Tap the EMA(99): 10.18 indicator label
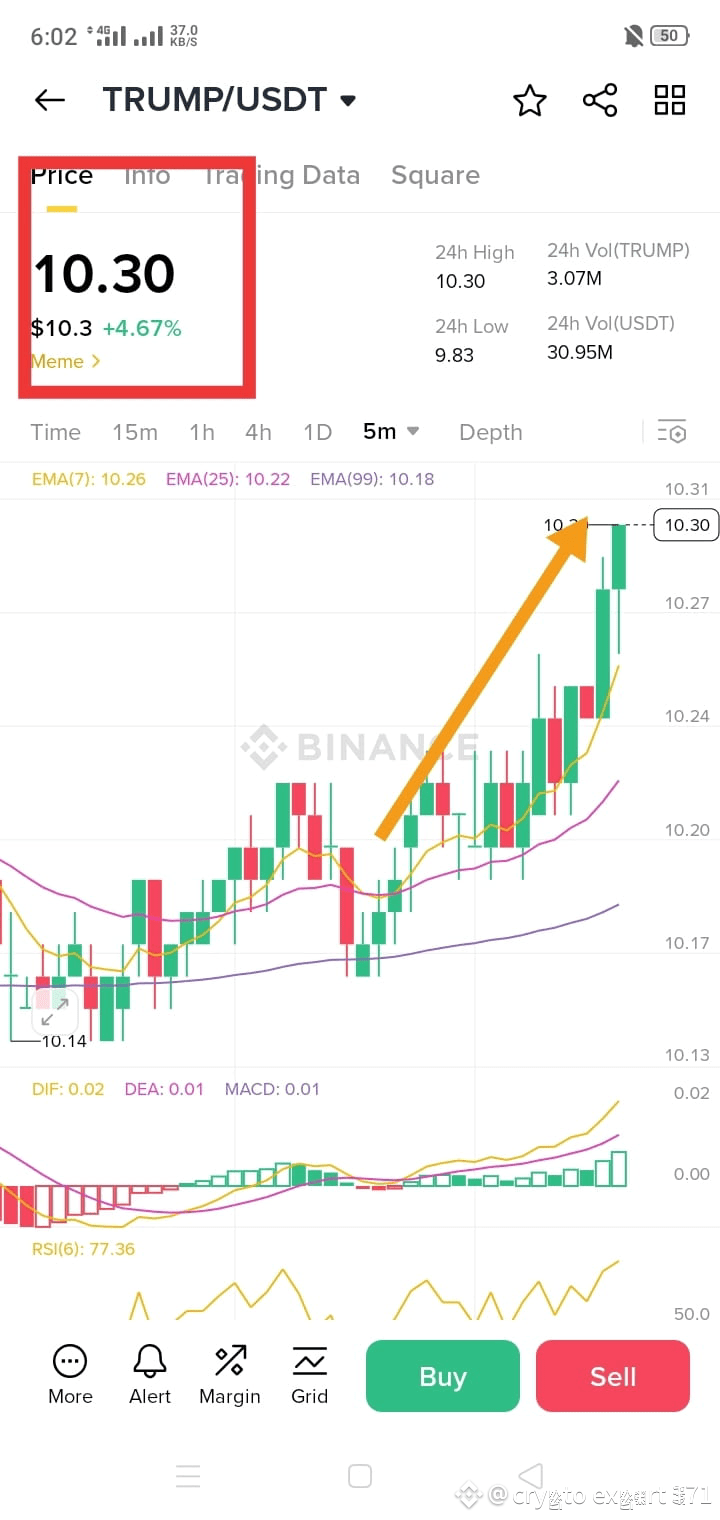Viewport: 720px width, 1520px height. (372, 479)
